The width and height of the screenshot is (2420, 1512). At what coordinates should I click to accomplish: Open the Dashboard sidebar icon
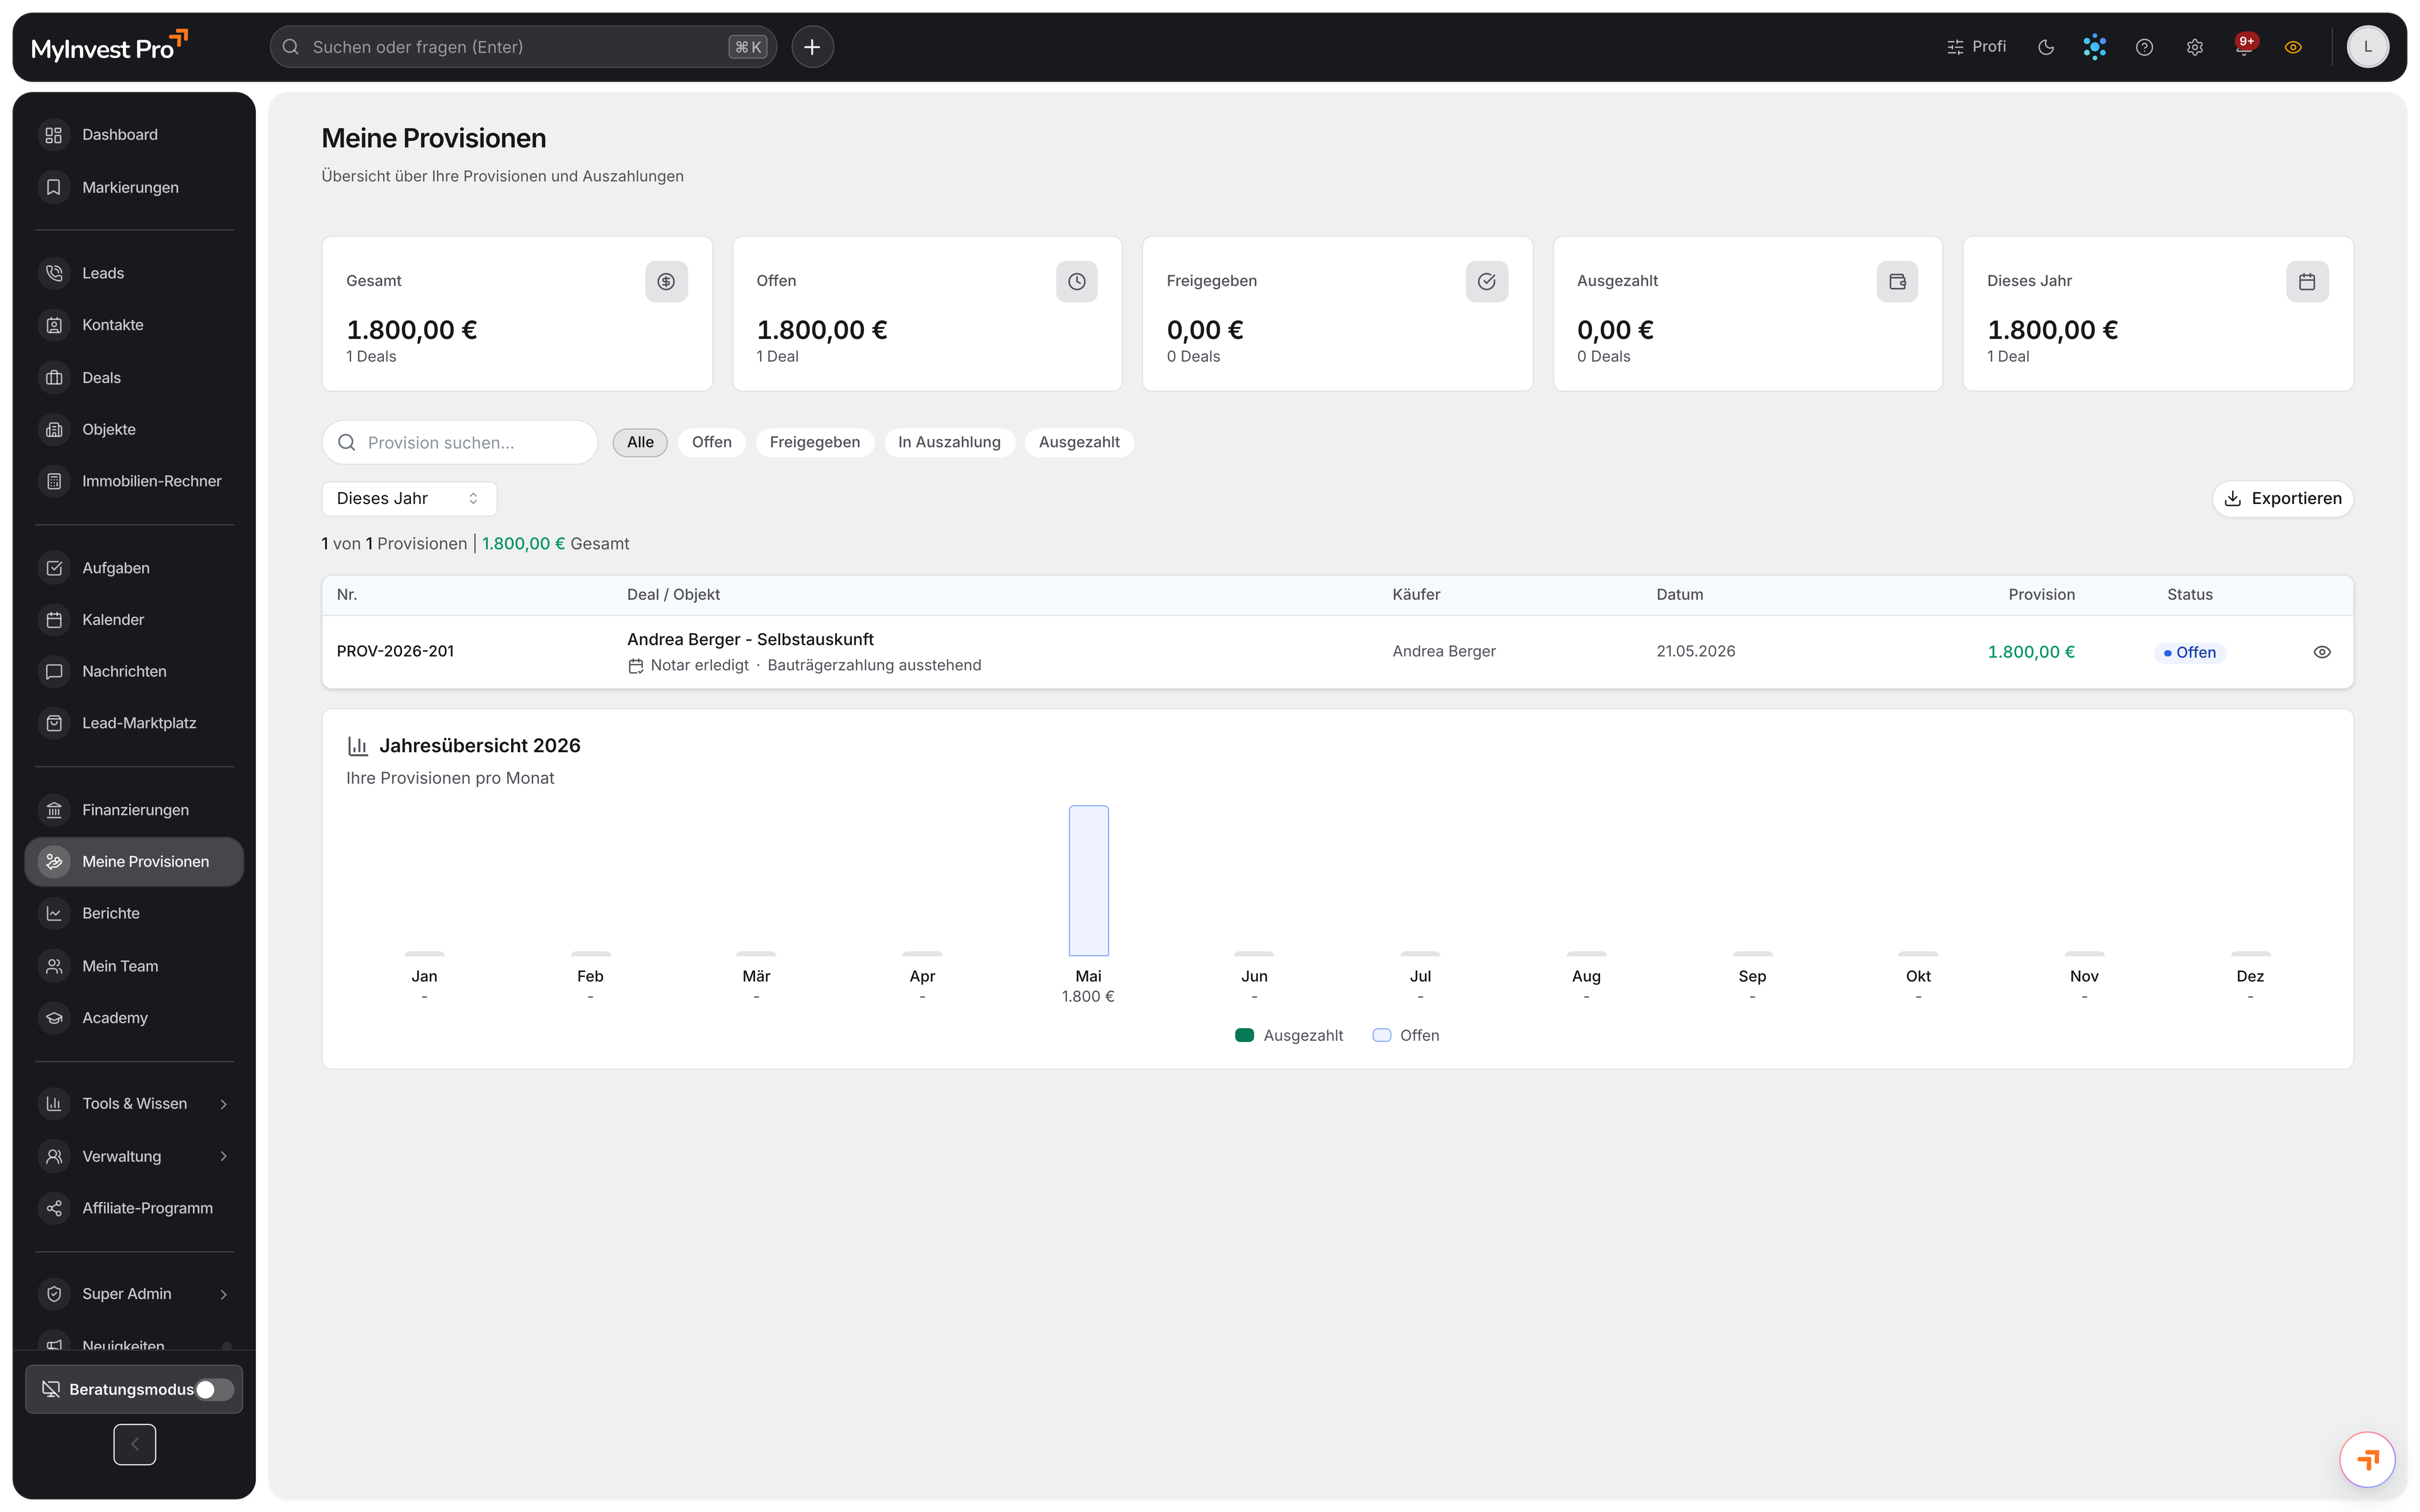click(54, 135)
